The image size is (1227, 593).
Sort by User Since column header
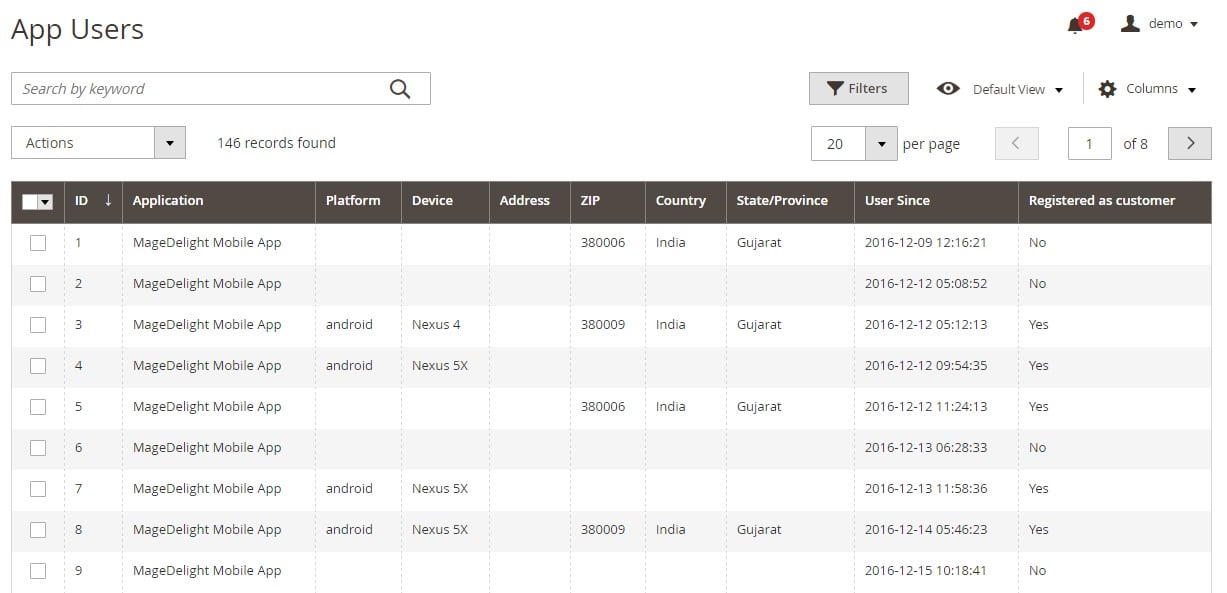click(897, 200)
